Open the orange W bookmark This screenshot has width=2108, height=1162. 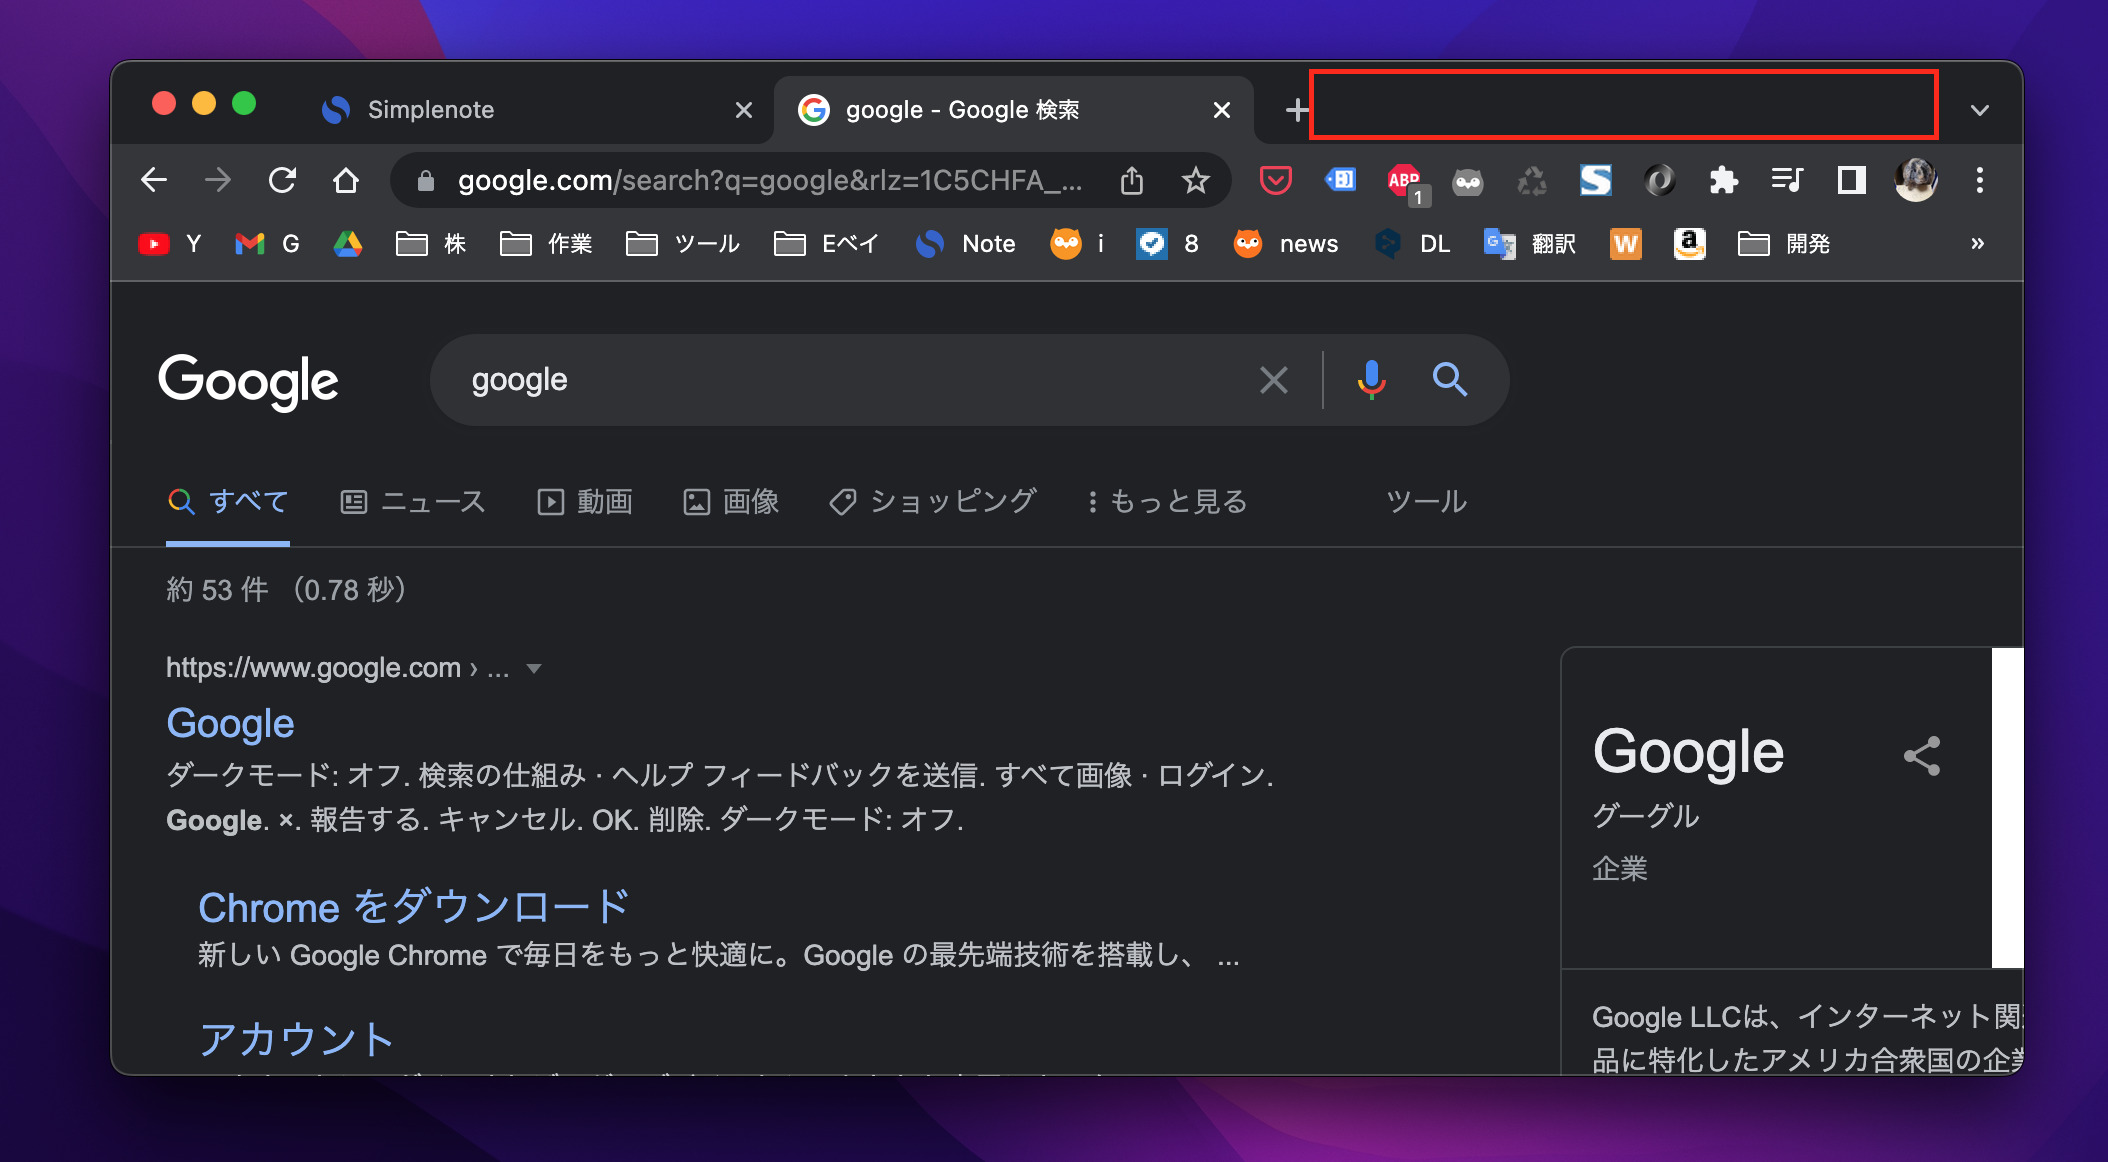pos(1626,244)
